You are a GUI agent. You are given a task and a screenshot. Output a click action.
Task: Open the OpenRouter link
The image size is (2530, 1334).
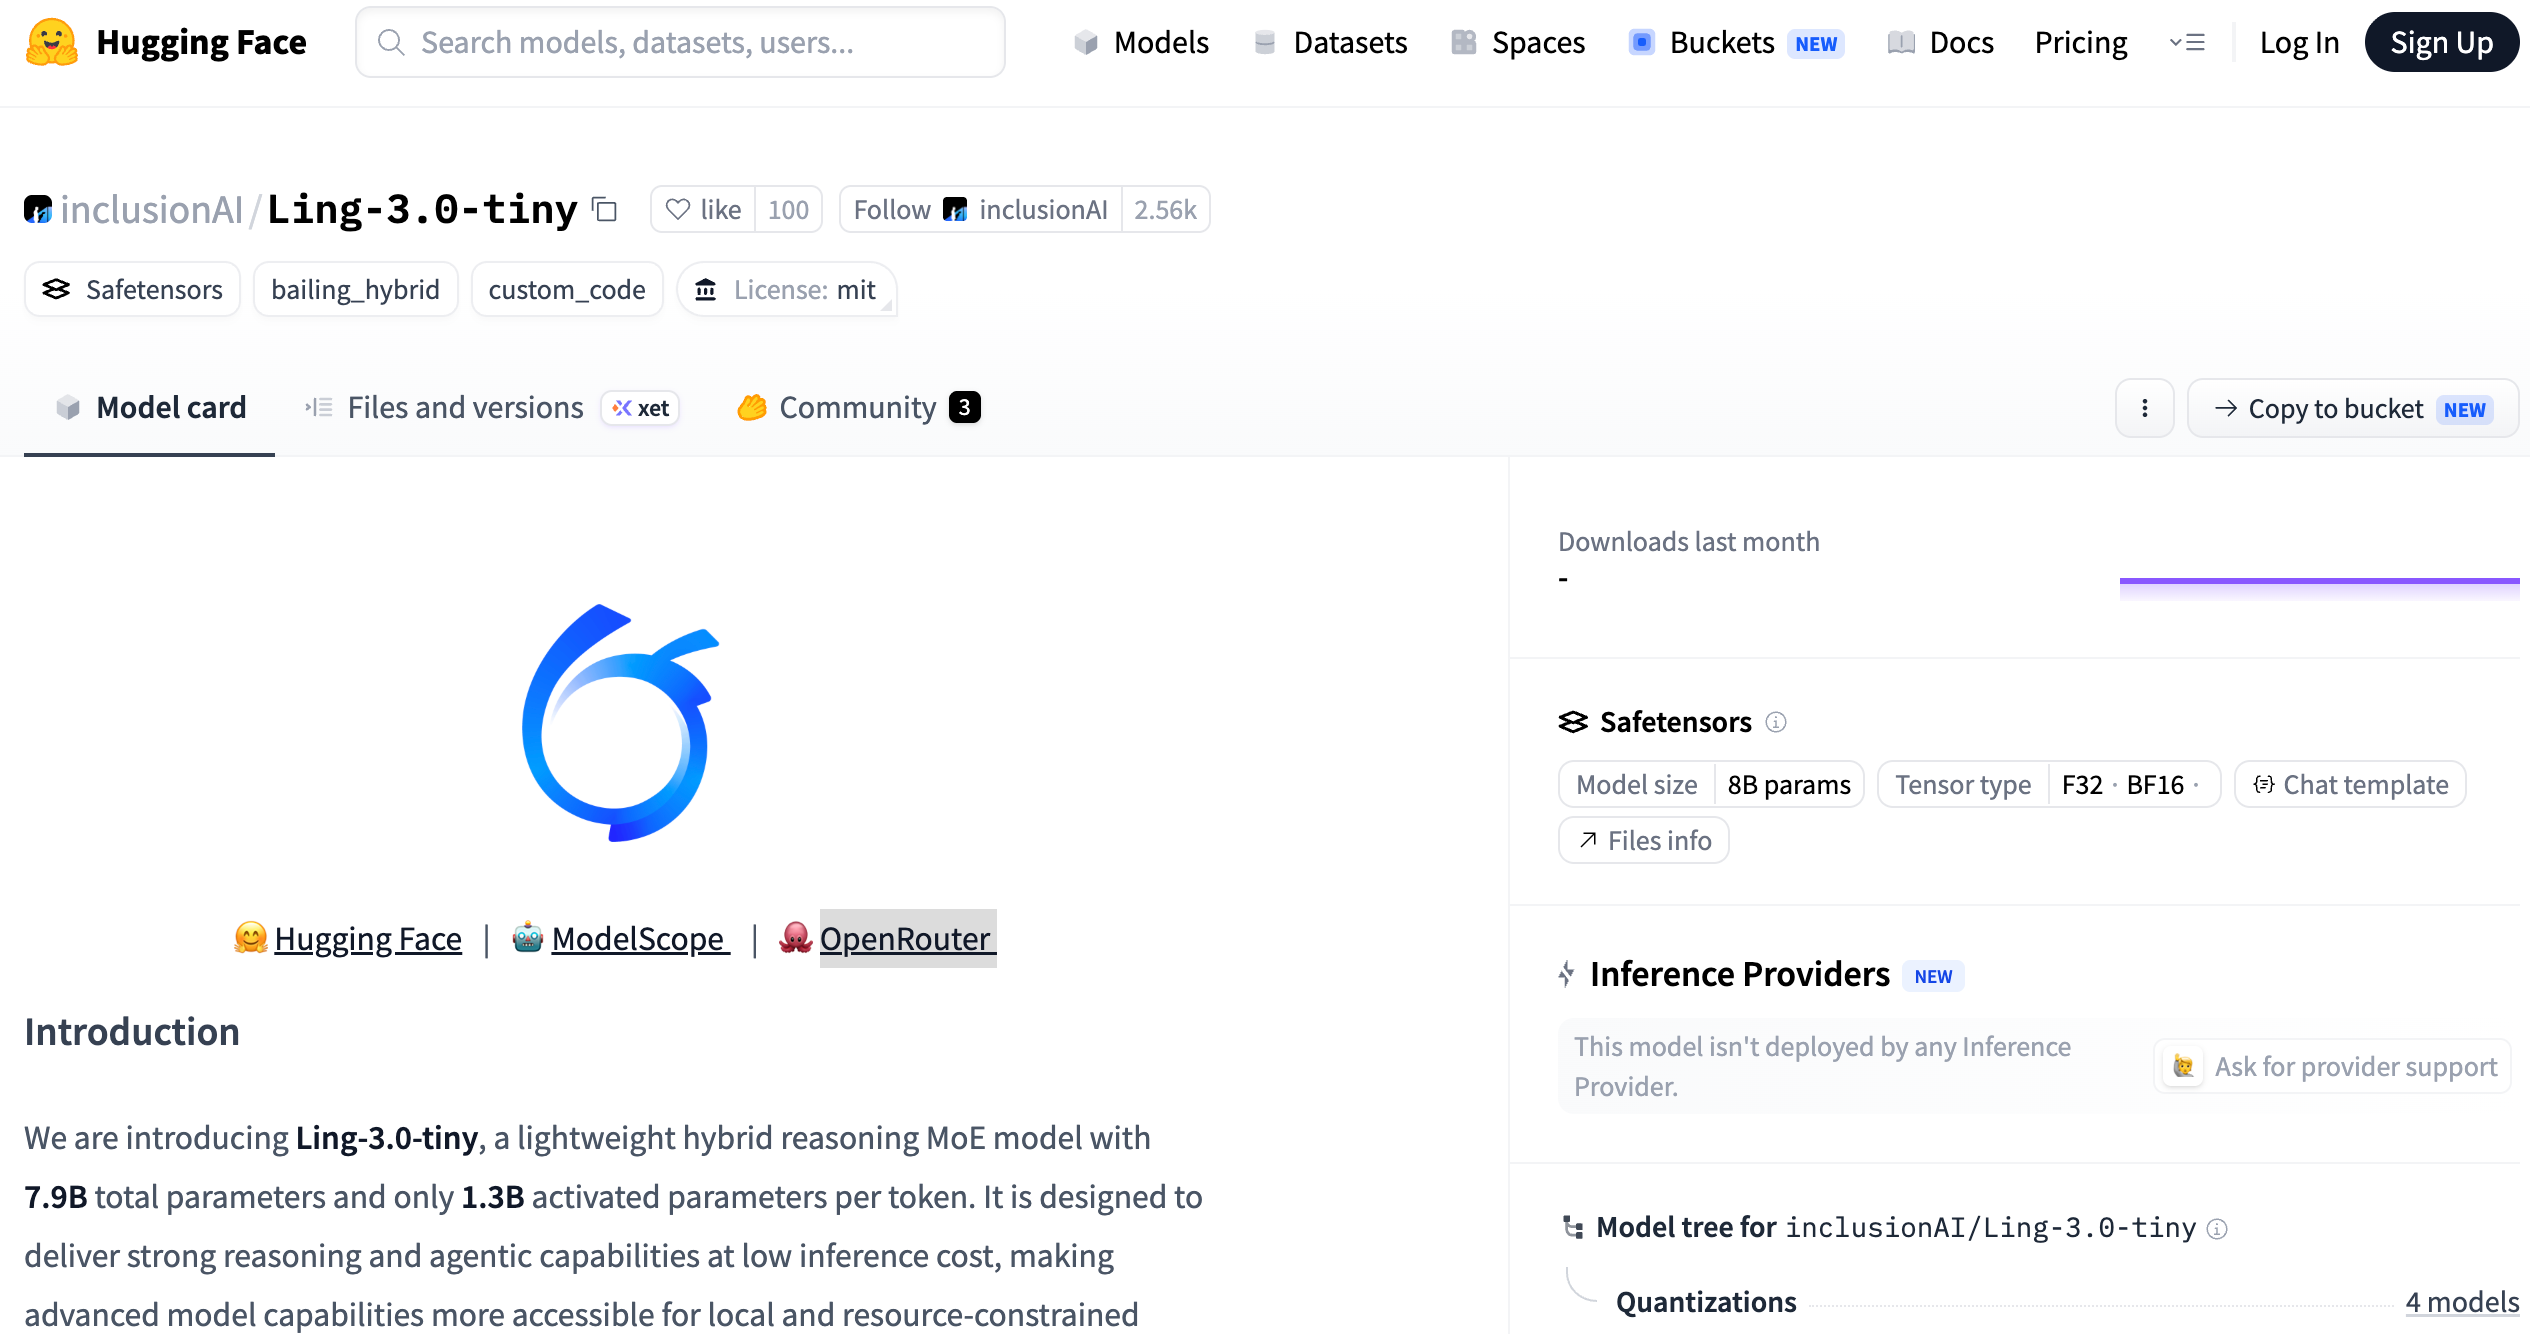pos(906,938)
